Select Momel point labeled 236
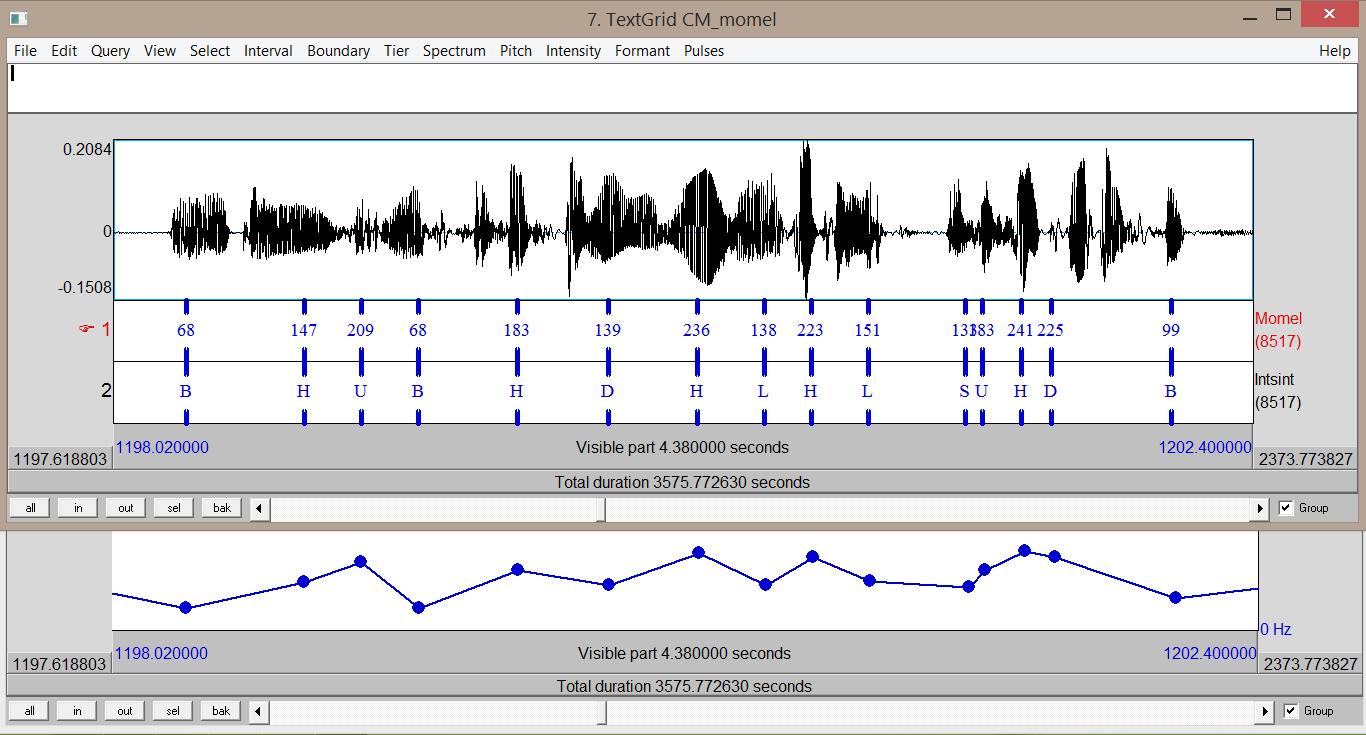This screenshot has width=1366, height=735. (697, 330)
